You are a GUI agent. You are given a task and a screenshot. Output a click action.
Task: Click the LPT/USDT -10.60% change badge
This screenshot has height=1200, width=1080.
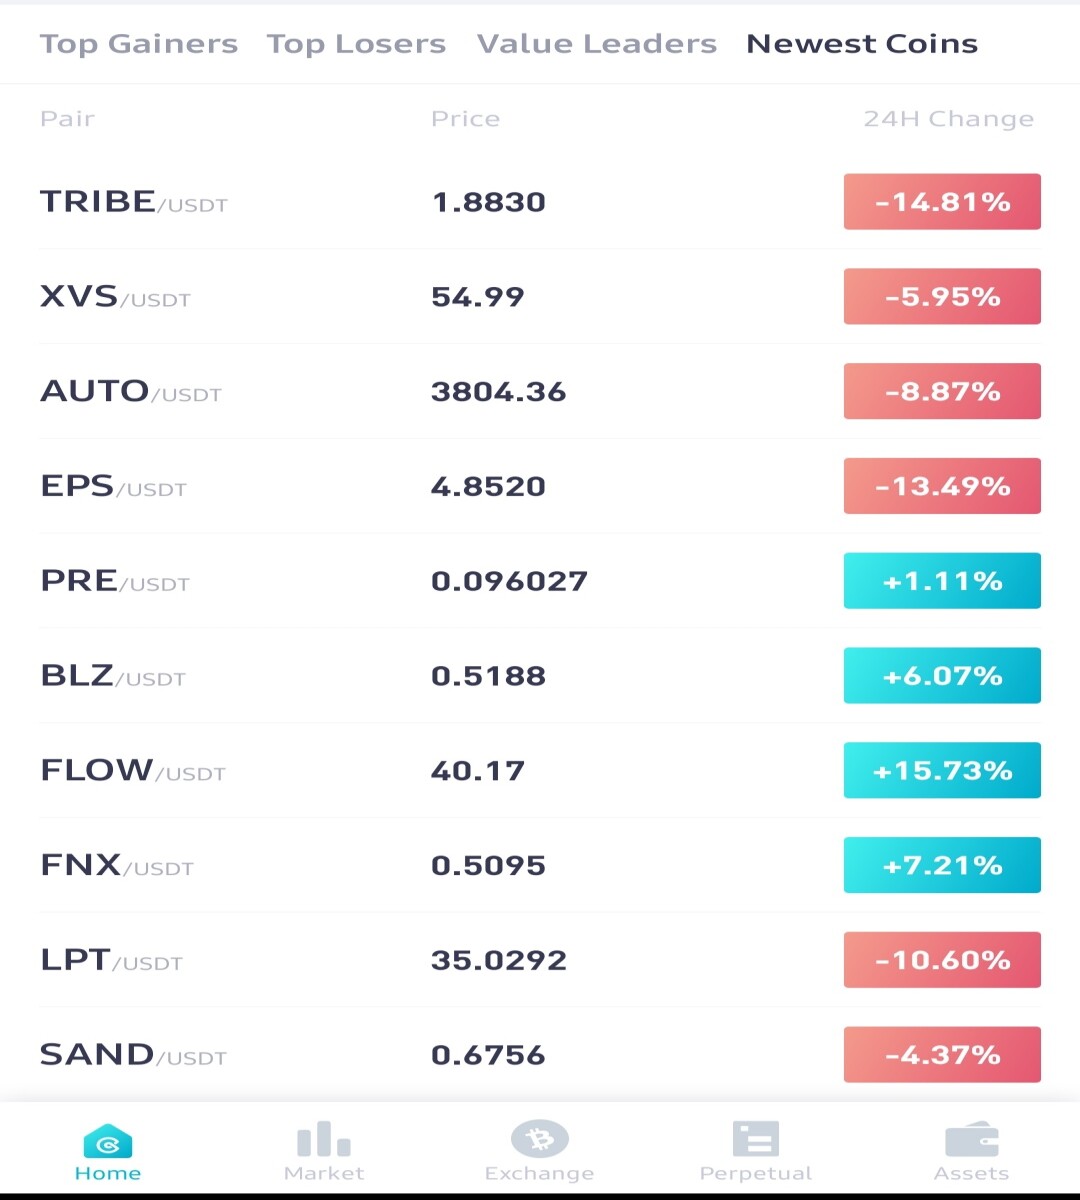942,960
